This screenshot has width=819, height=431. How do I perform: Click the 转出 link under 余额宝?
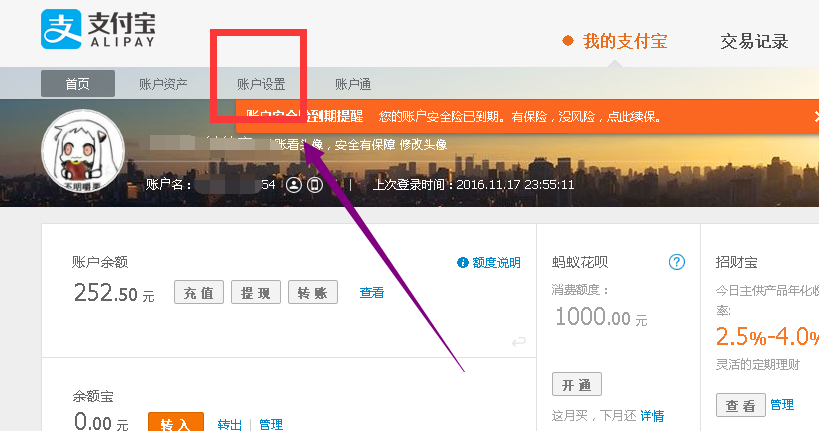click(x=229, y=424)
